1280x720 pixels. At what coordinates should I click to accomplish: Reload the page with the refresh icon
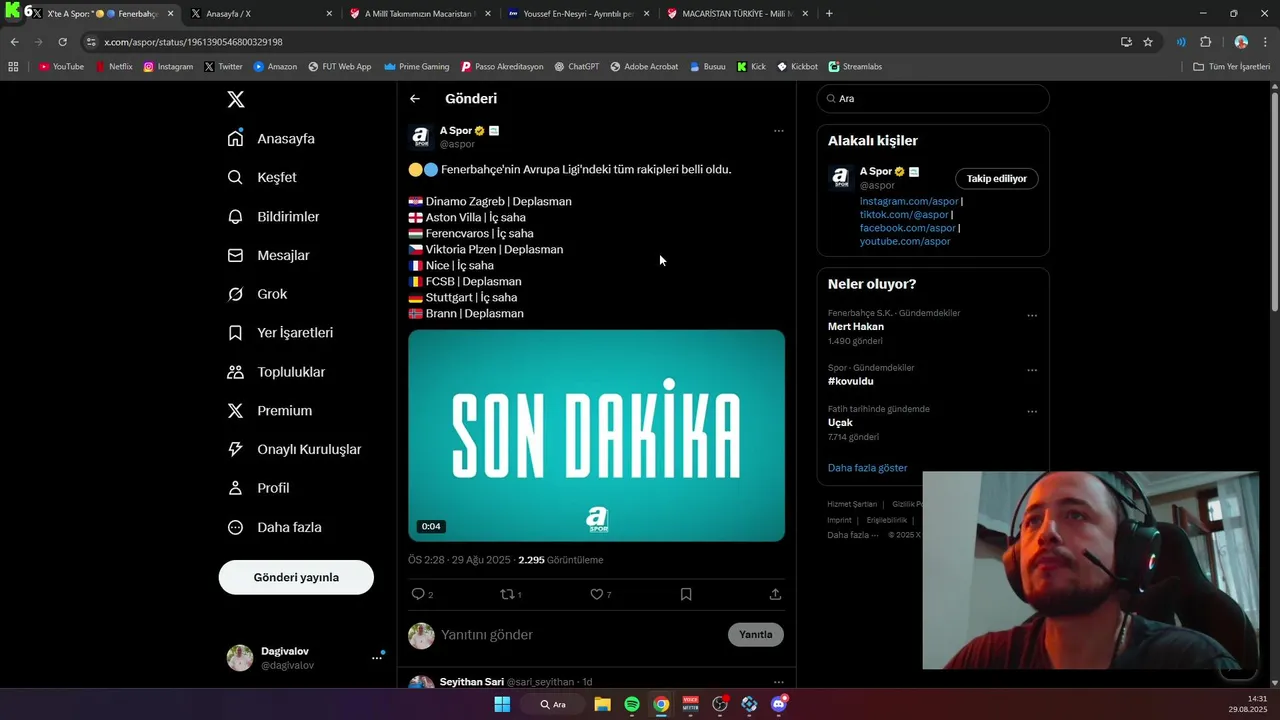coord(62,42)
